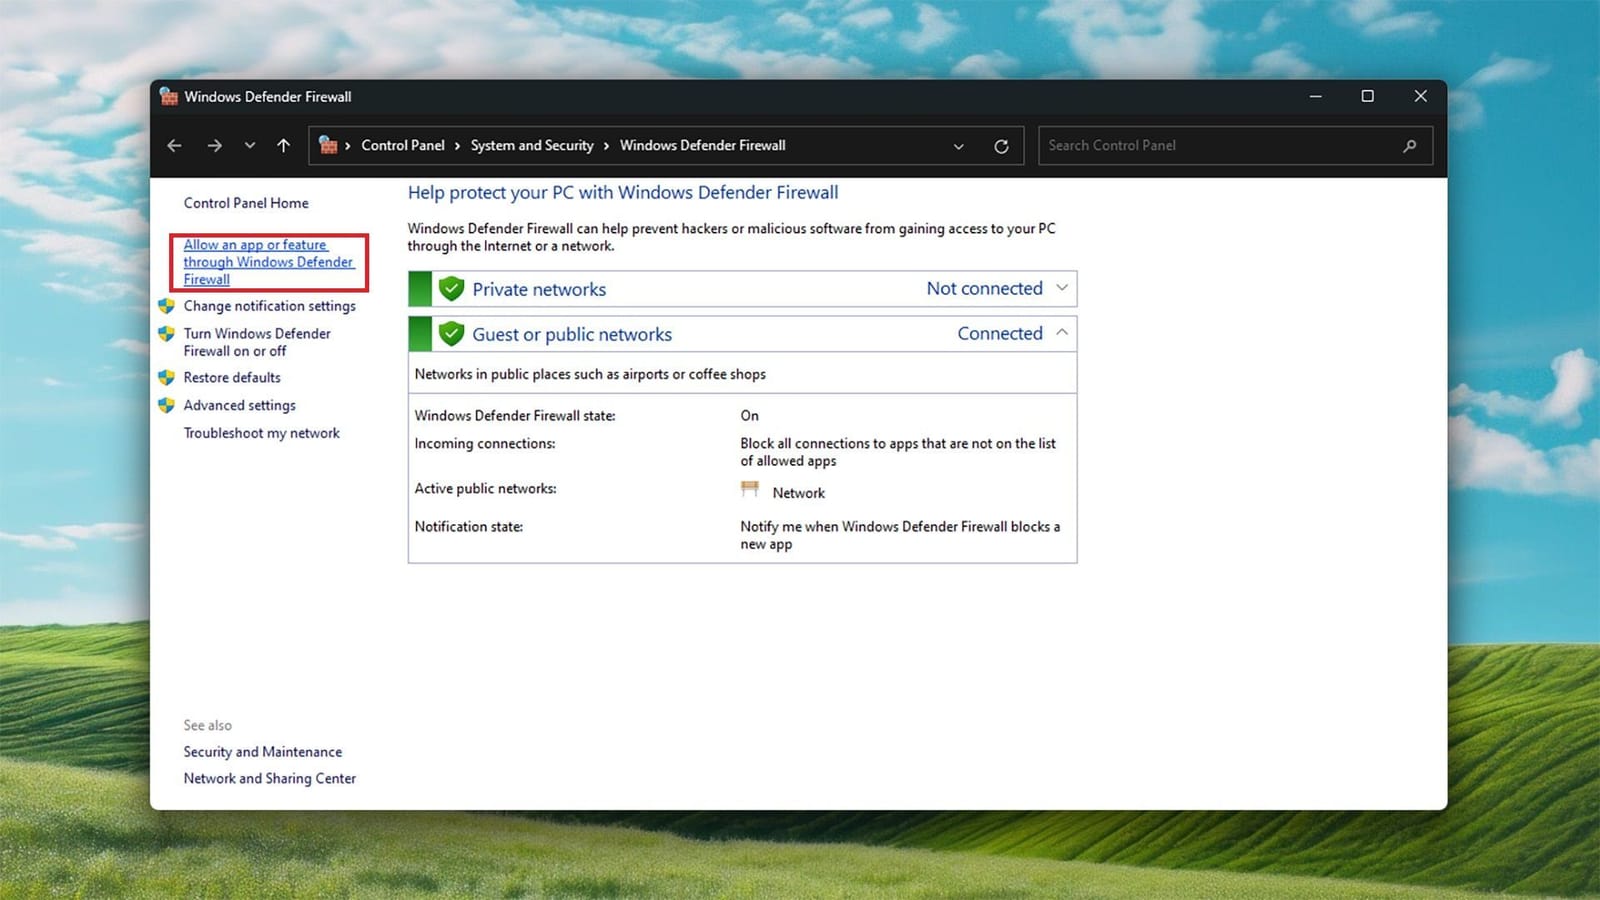Collapse the Guest or public networks section
This screenshot has width=1600, height=900.
tap(1062, 333)
